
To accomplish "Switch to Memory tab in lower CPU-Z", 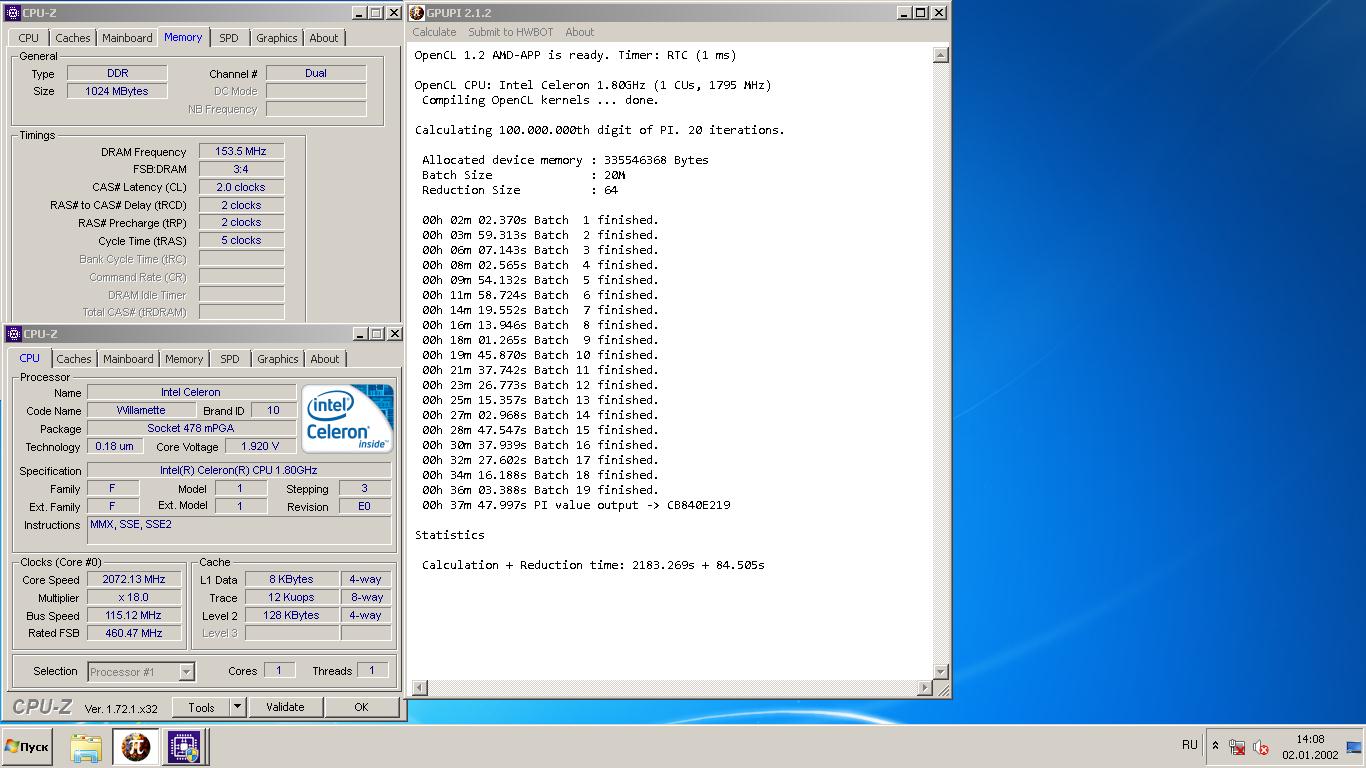I will [x=184, y=359].
